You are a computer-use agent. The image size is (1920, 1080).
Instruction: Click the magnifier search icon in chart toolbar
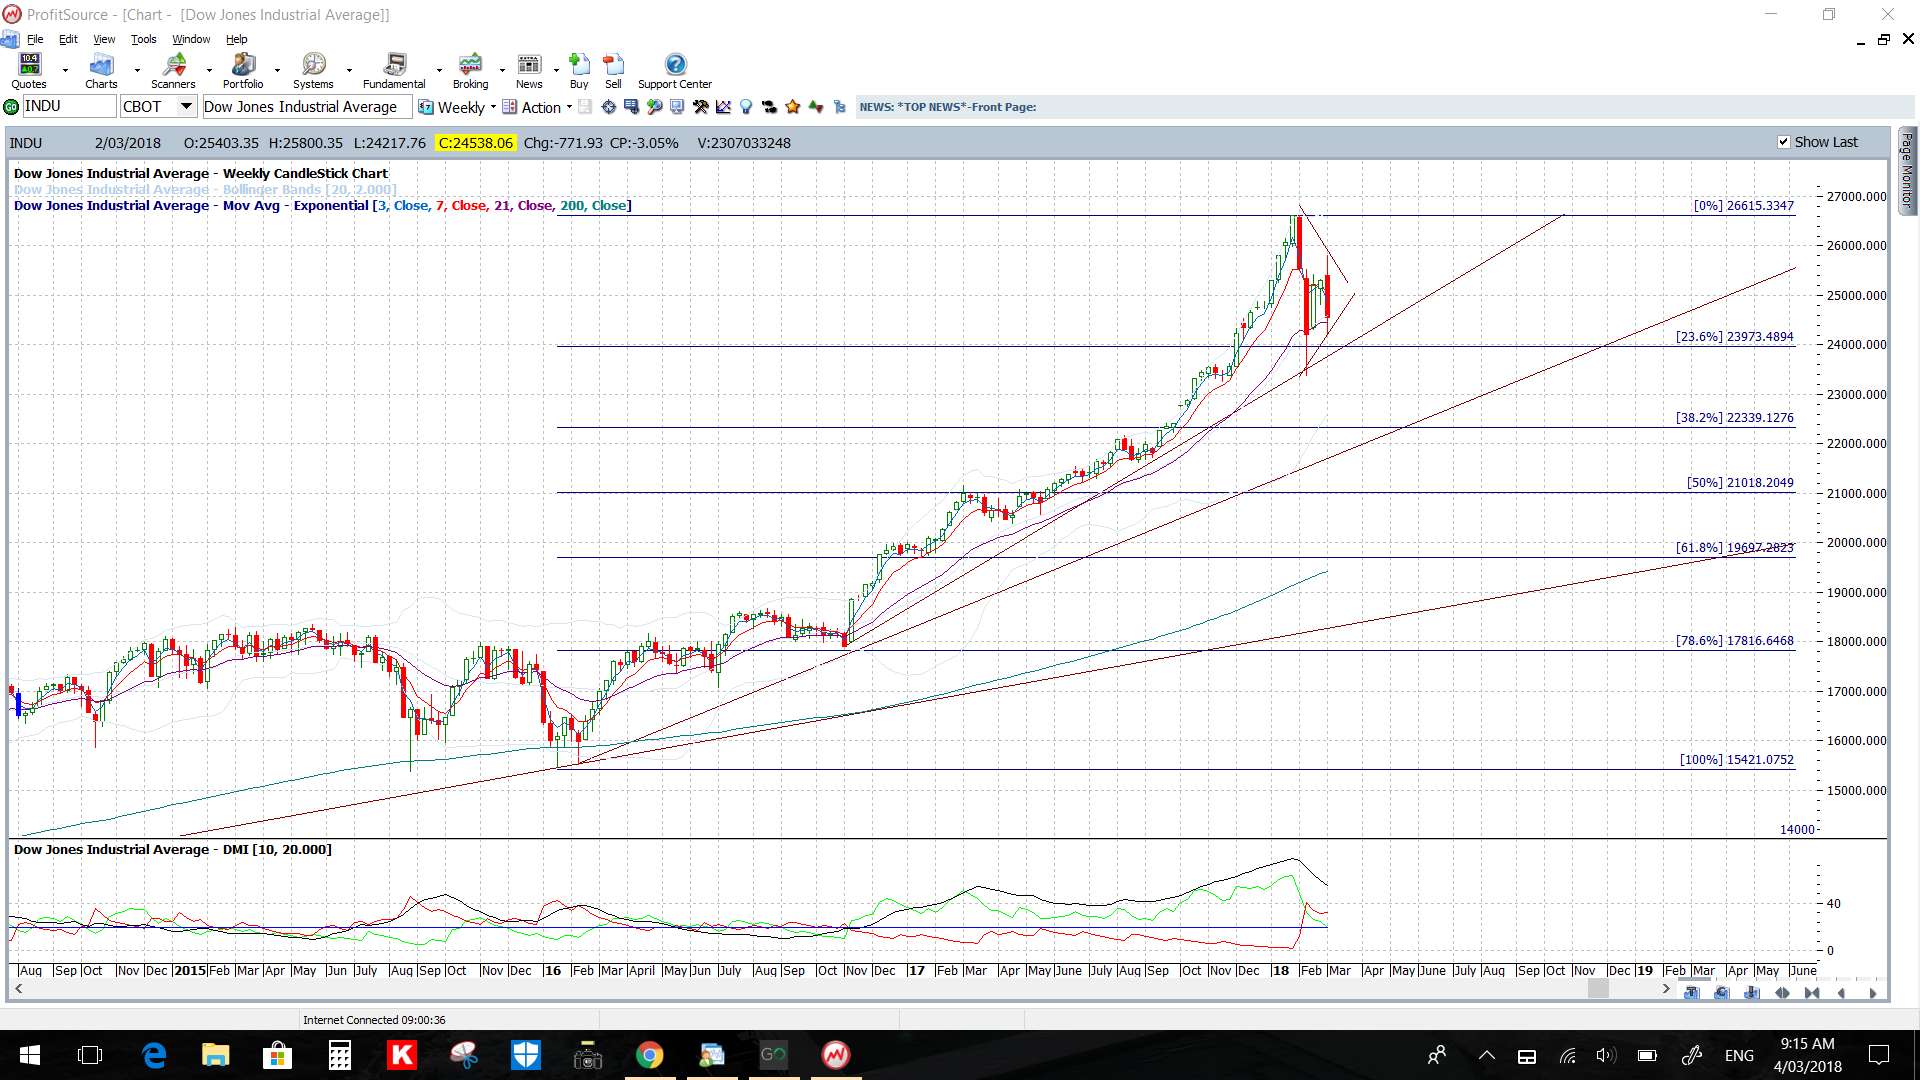654,107
